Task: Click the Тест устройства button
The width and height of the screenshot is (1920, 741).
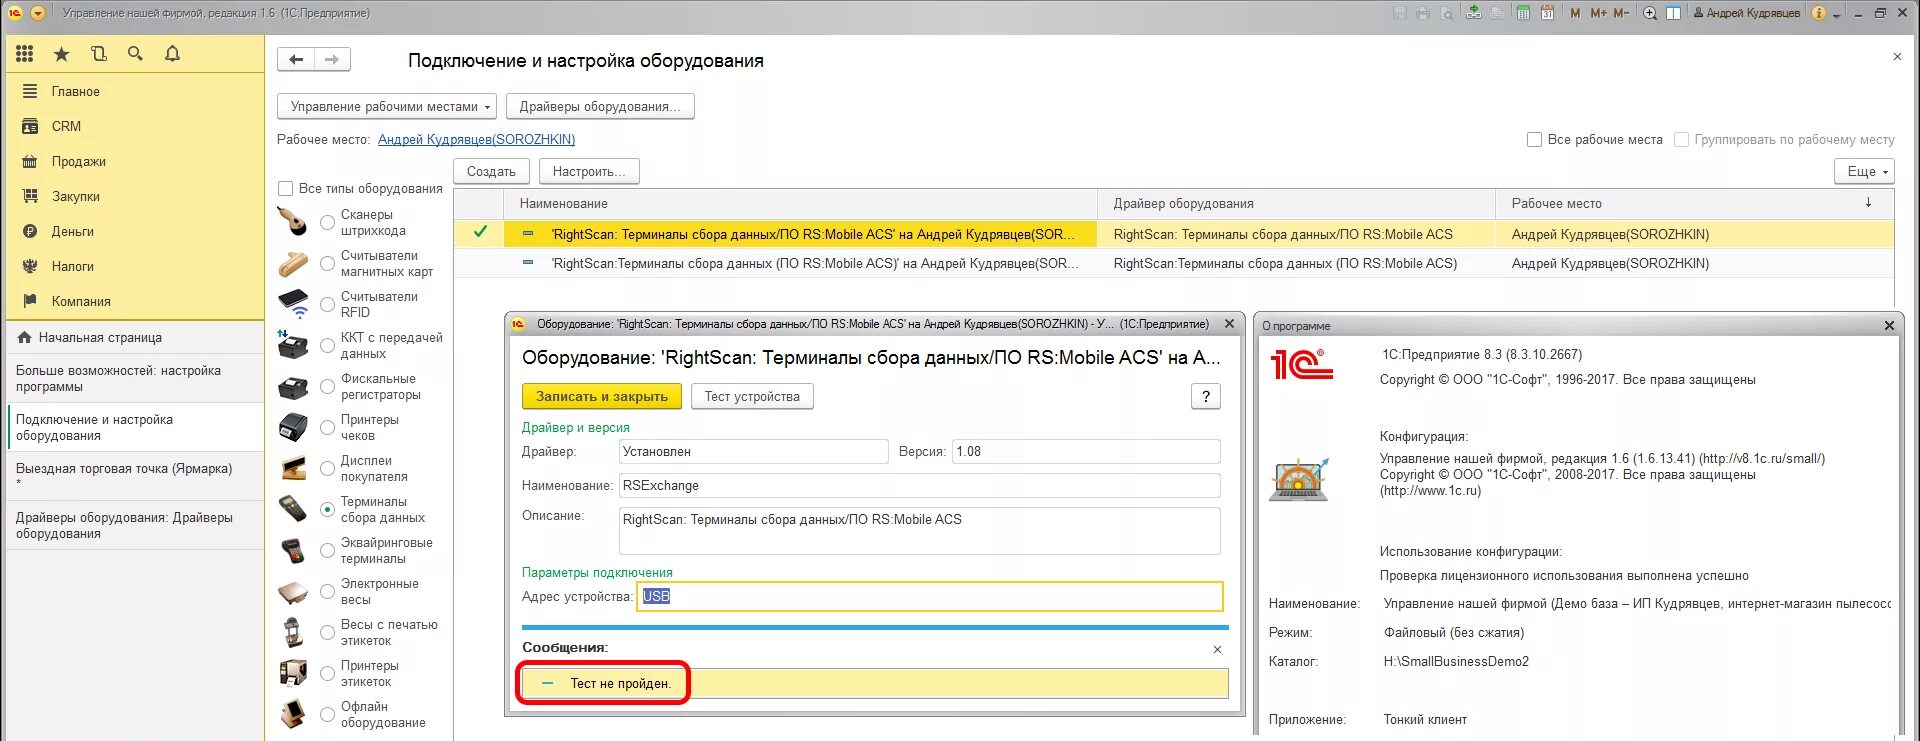Action: click(752, 396)
